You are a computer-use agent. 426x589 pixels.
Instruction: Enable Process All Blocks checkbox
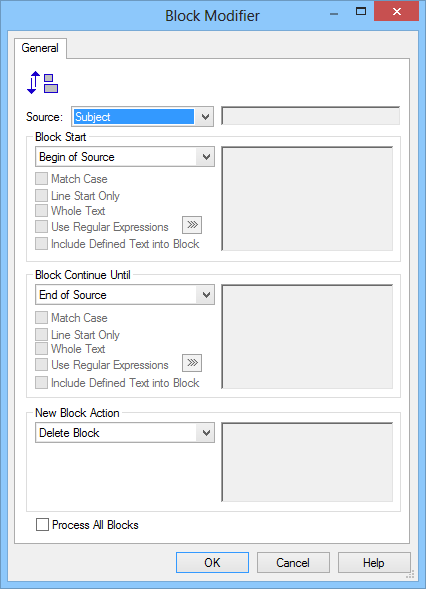(x=42, y=524)
